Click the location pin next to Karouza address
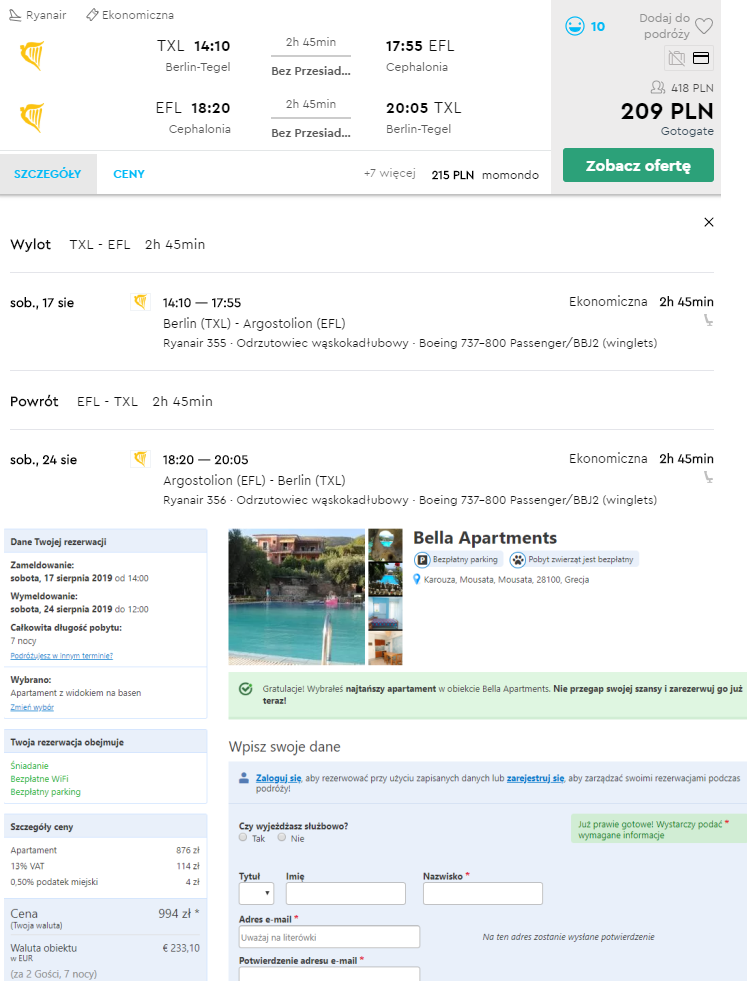This screenshot has height=981, width=747. [417, 580]
